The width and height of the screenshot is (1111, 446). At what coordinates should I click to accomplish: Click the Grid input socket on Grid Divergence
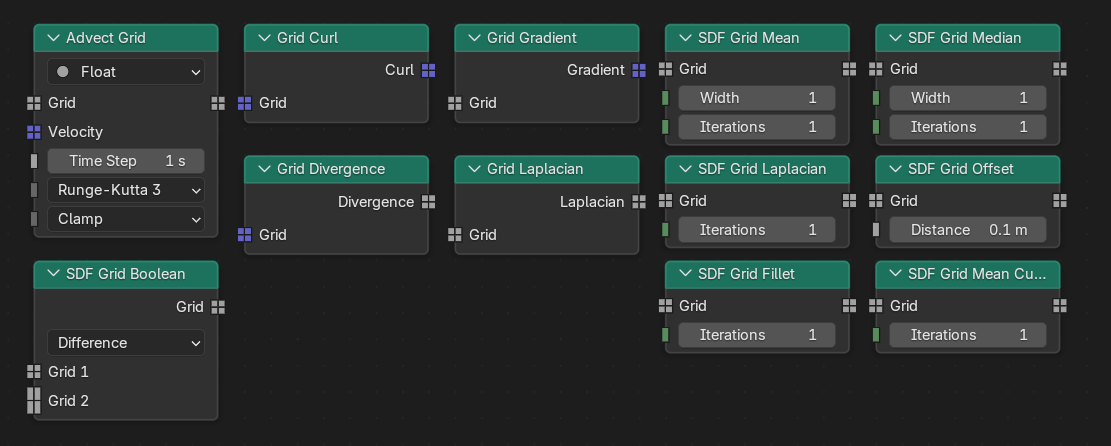[x=245, y=235]
